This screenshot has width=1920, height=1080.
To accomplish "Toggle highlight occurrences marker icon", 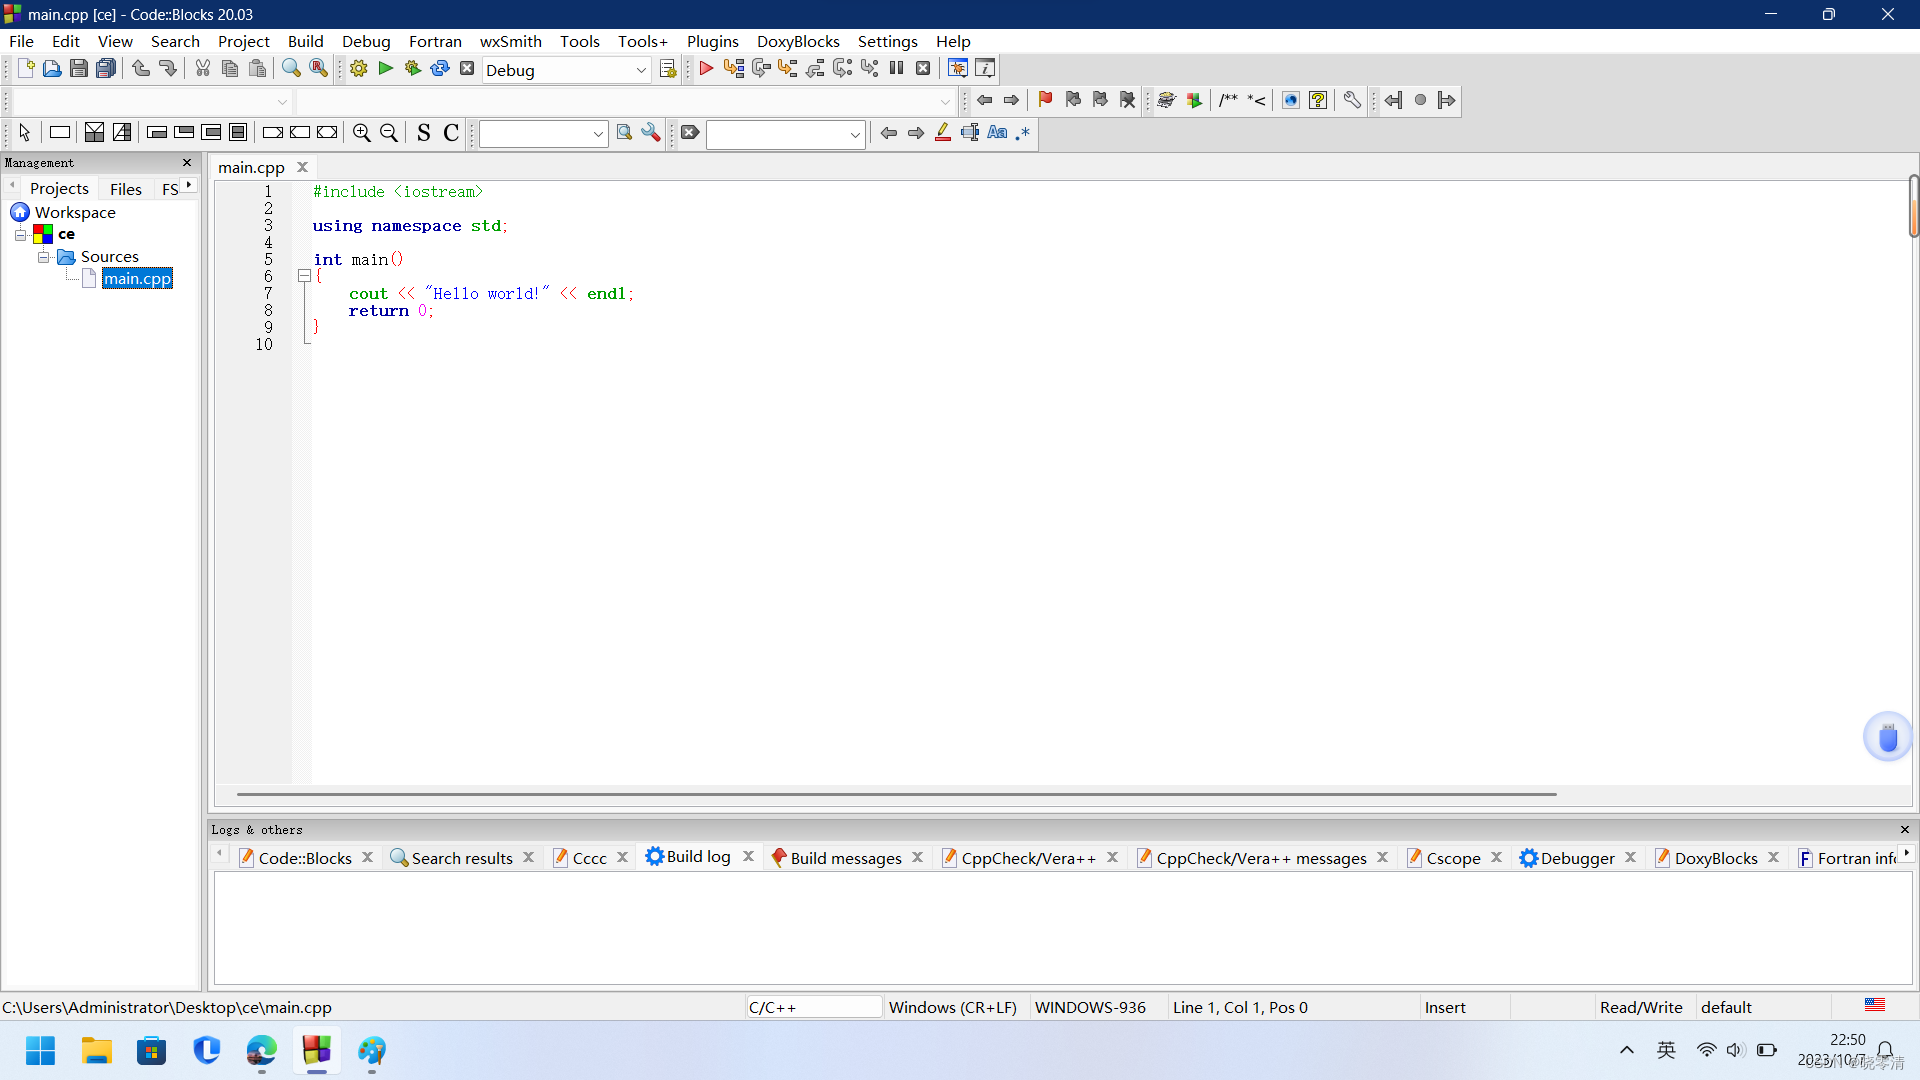I will click(x=943, y=133).
